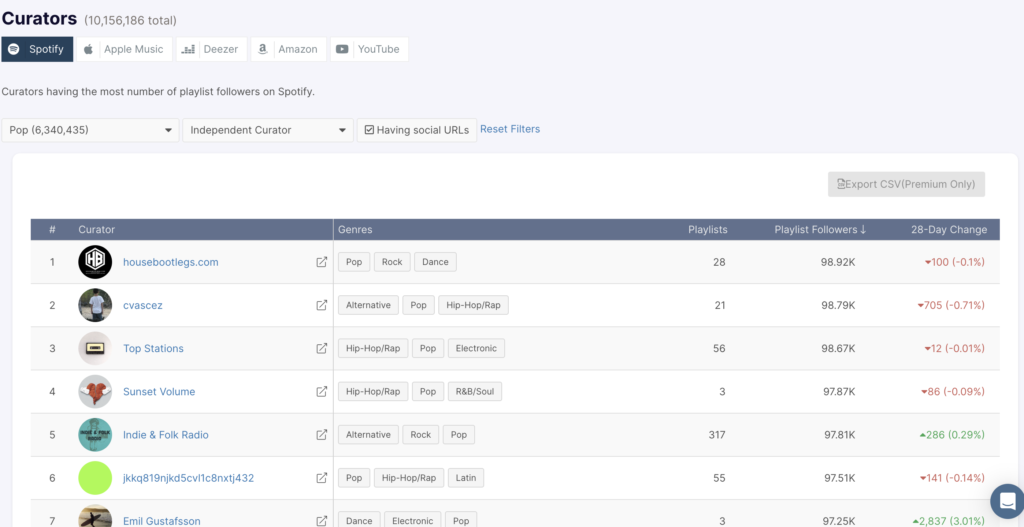1024x527 pixels.
Task: Click the 28-Day Change column header
Action: pos(950,229)
